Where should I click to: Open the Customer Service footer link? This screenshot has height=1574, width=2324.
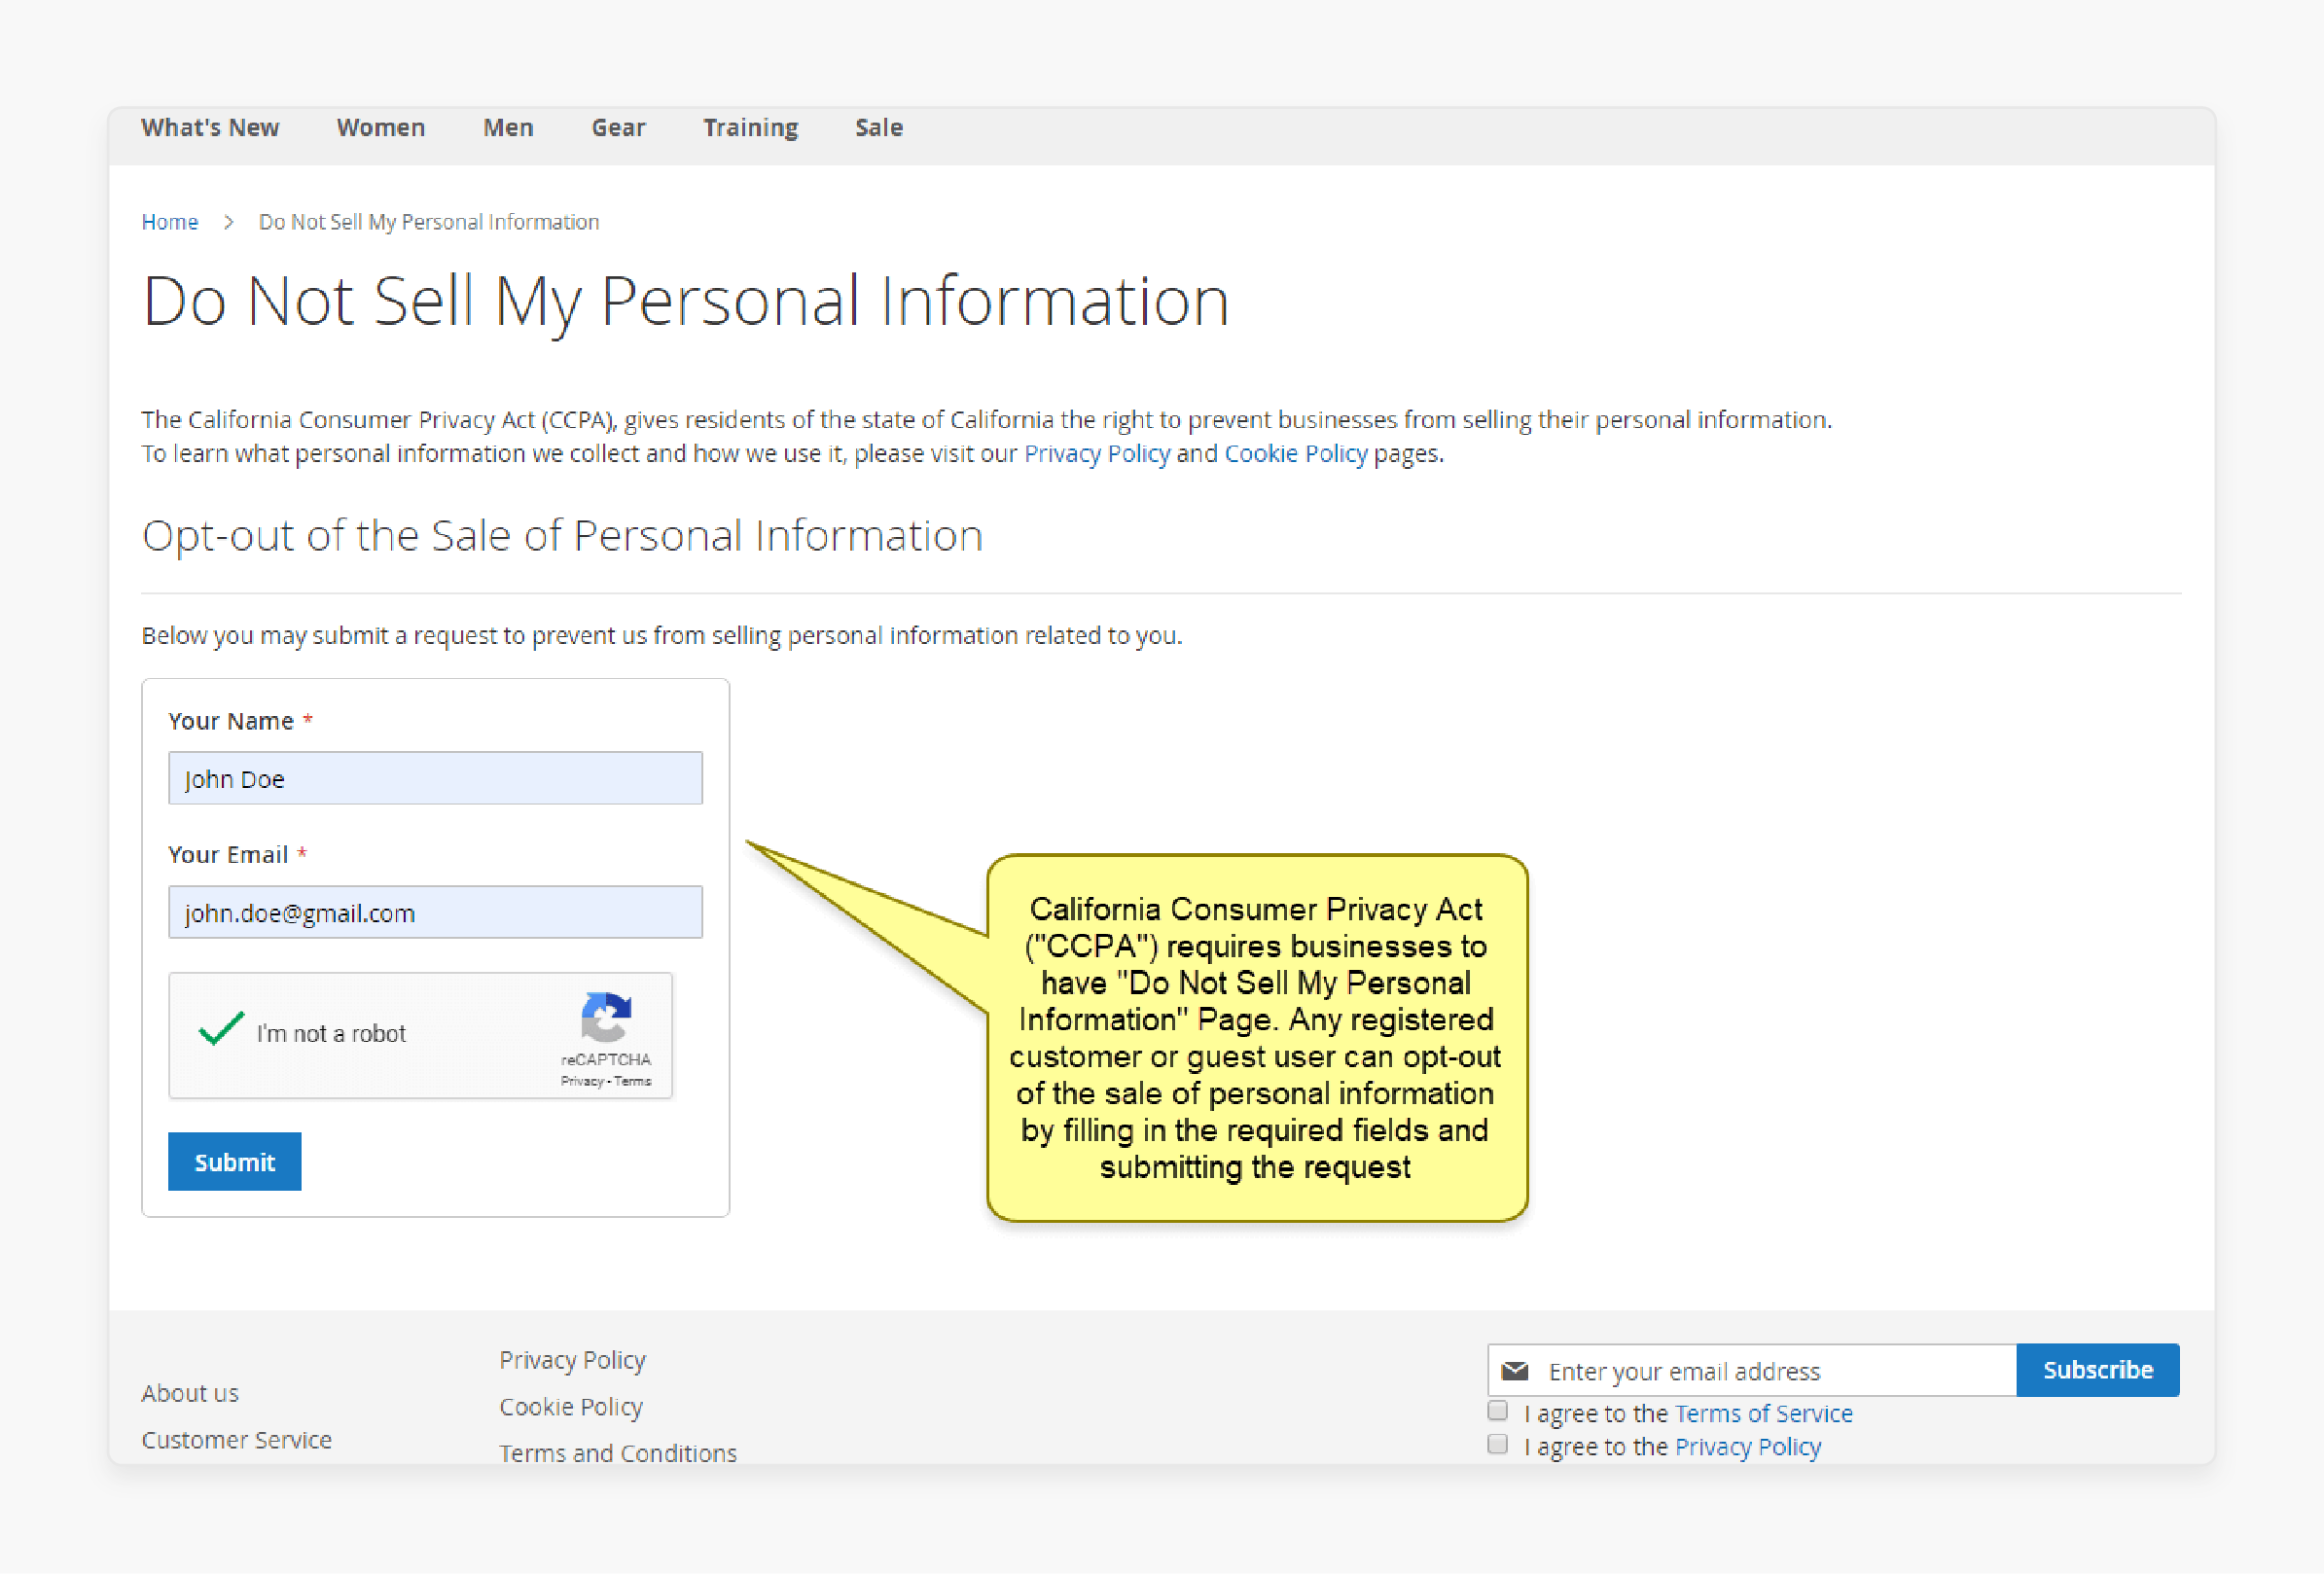coord(236,1440)
